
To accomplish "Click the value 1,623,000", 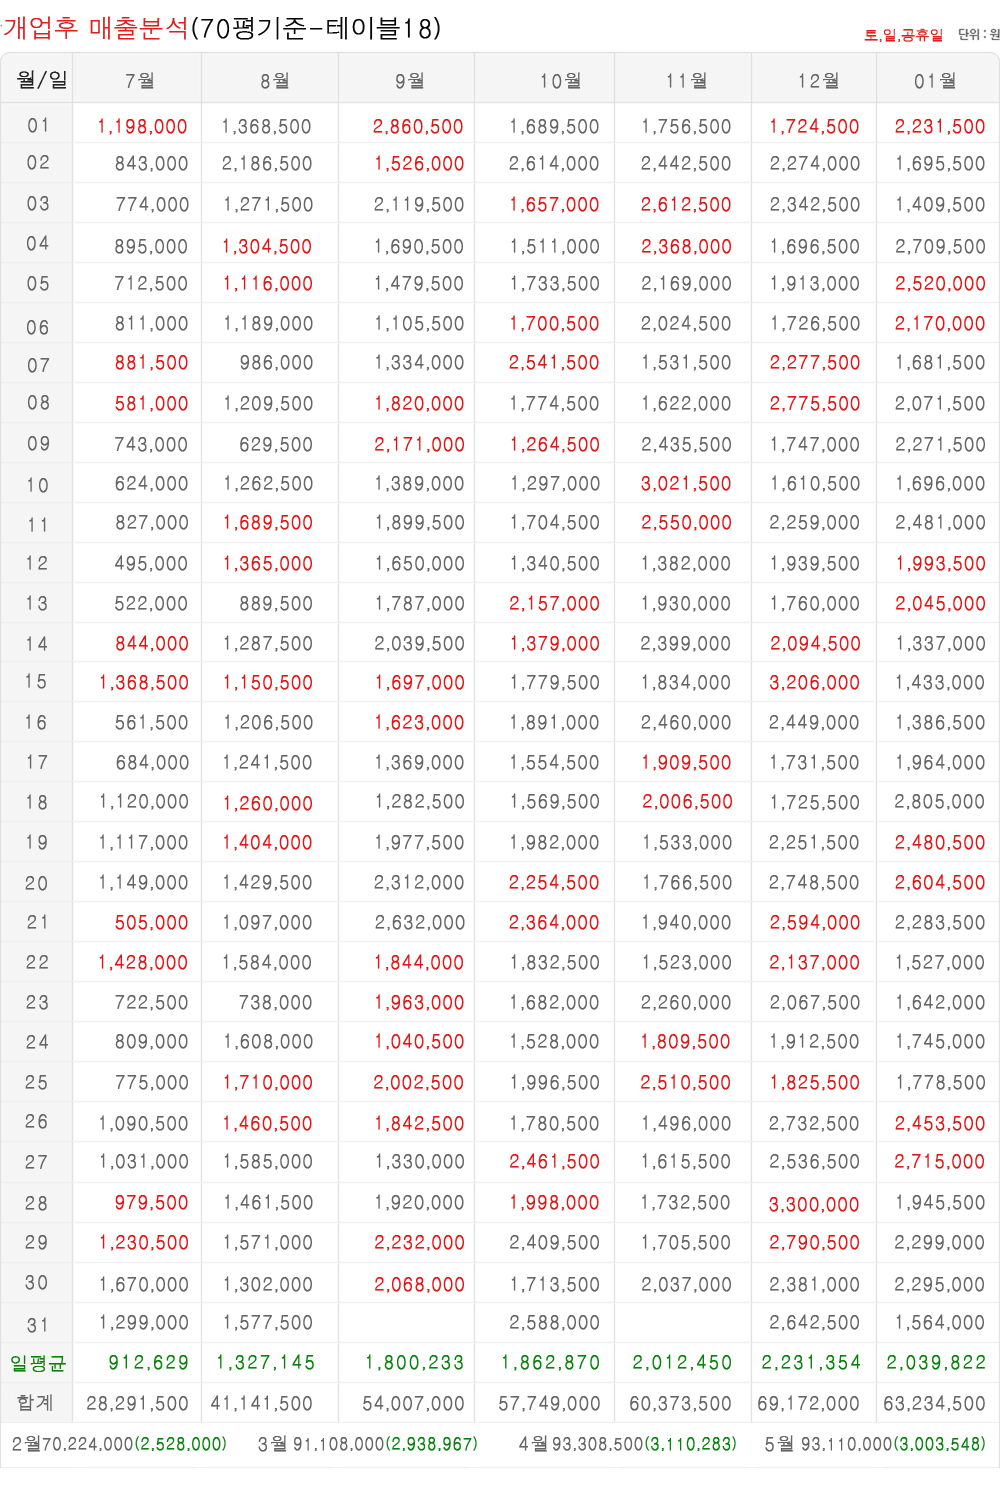I will point(419,723).
